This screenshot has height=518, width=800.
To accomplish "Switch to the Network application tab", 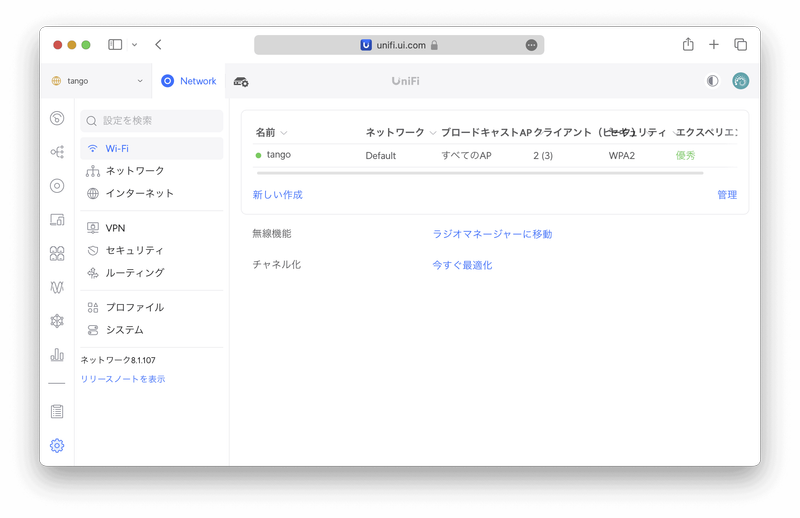I will tap(189, 81).
